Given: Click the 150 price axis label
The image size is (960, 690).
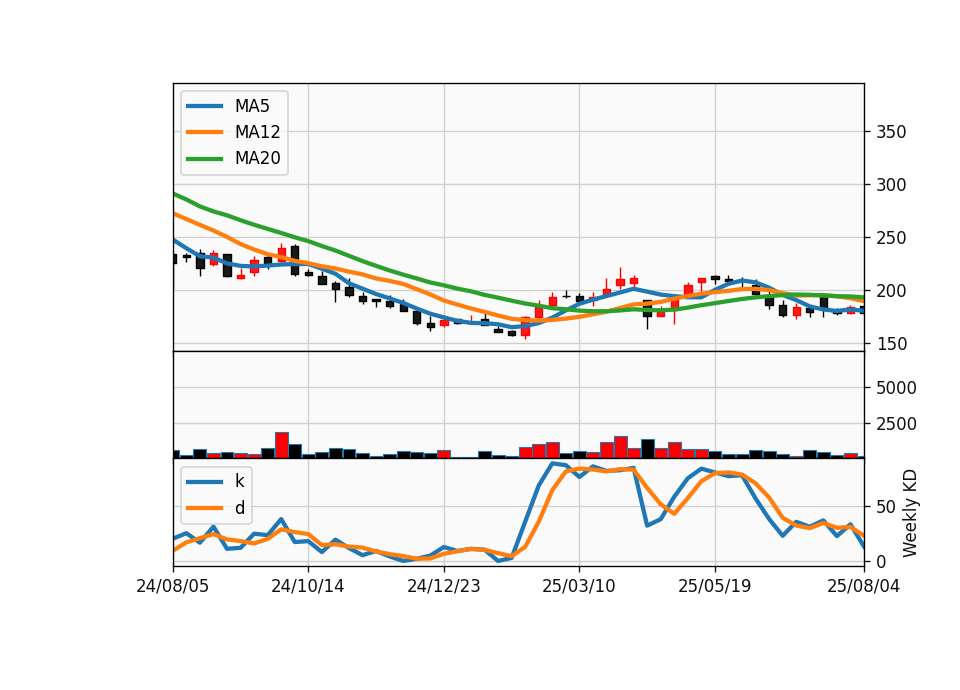Looking at the screenshot, I should pos(891,343).
